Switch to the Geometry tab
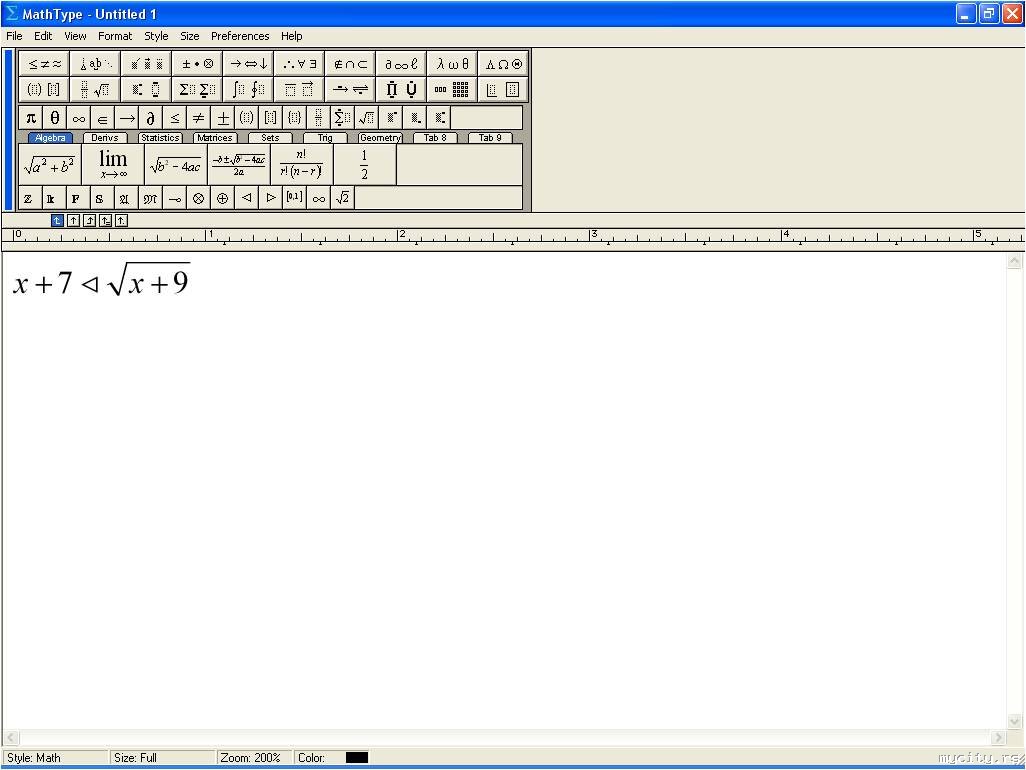 coord(380,138)
